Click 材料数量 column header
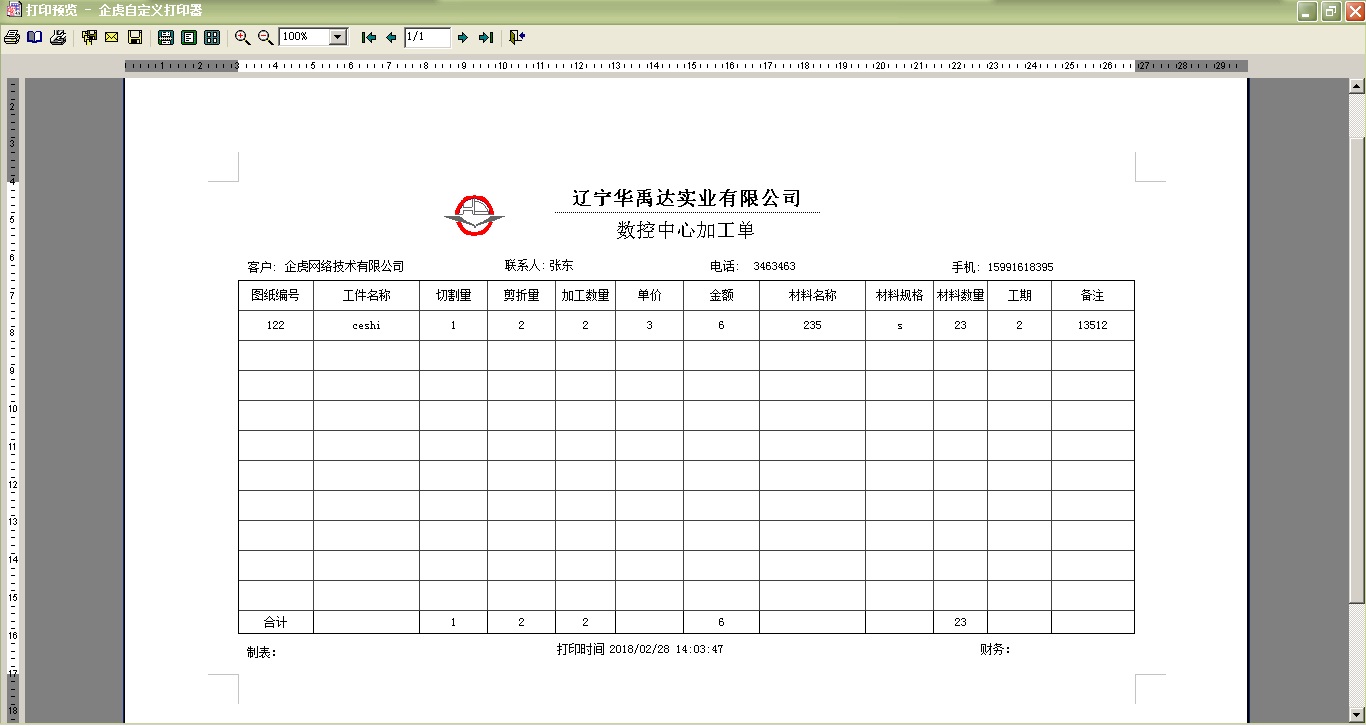This screenshot has width=1366, height=726. point(960,296)
